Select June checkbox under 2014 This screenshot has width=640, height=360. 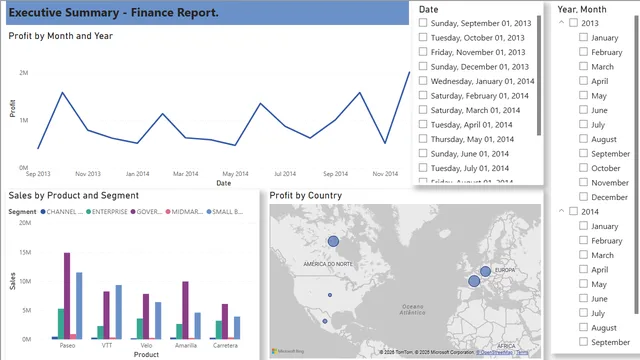click(x=583, y=298)
